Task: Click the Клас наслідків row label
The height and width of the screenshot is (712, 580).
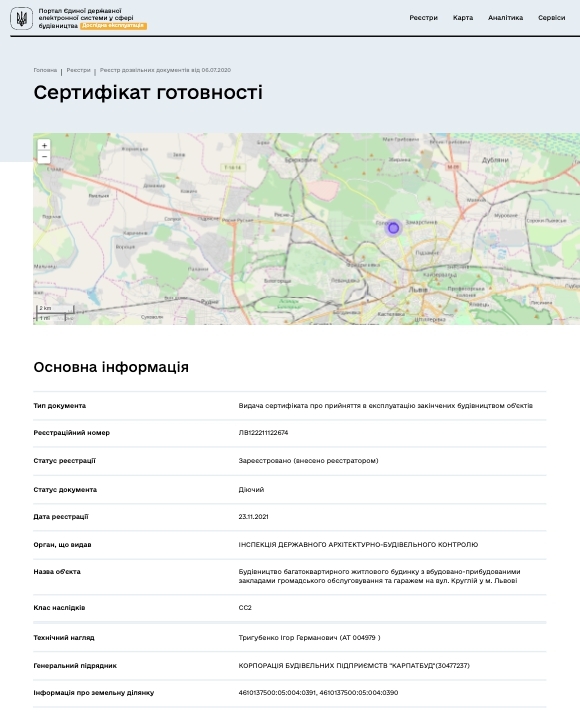Action: (x=59, y=608)
